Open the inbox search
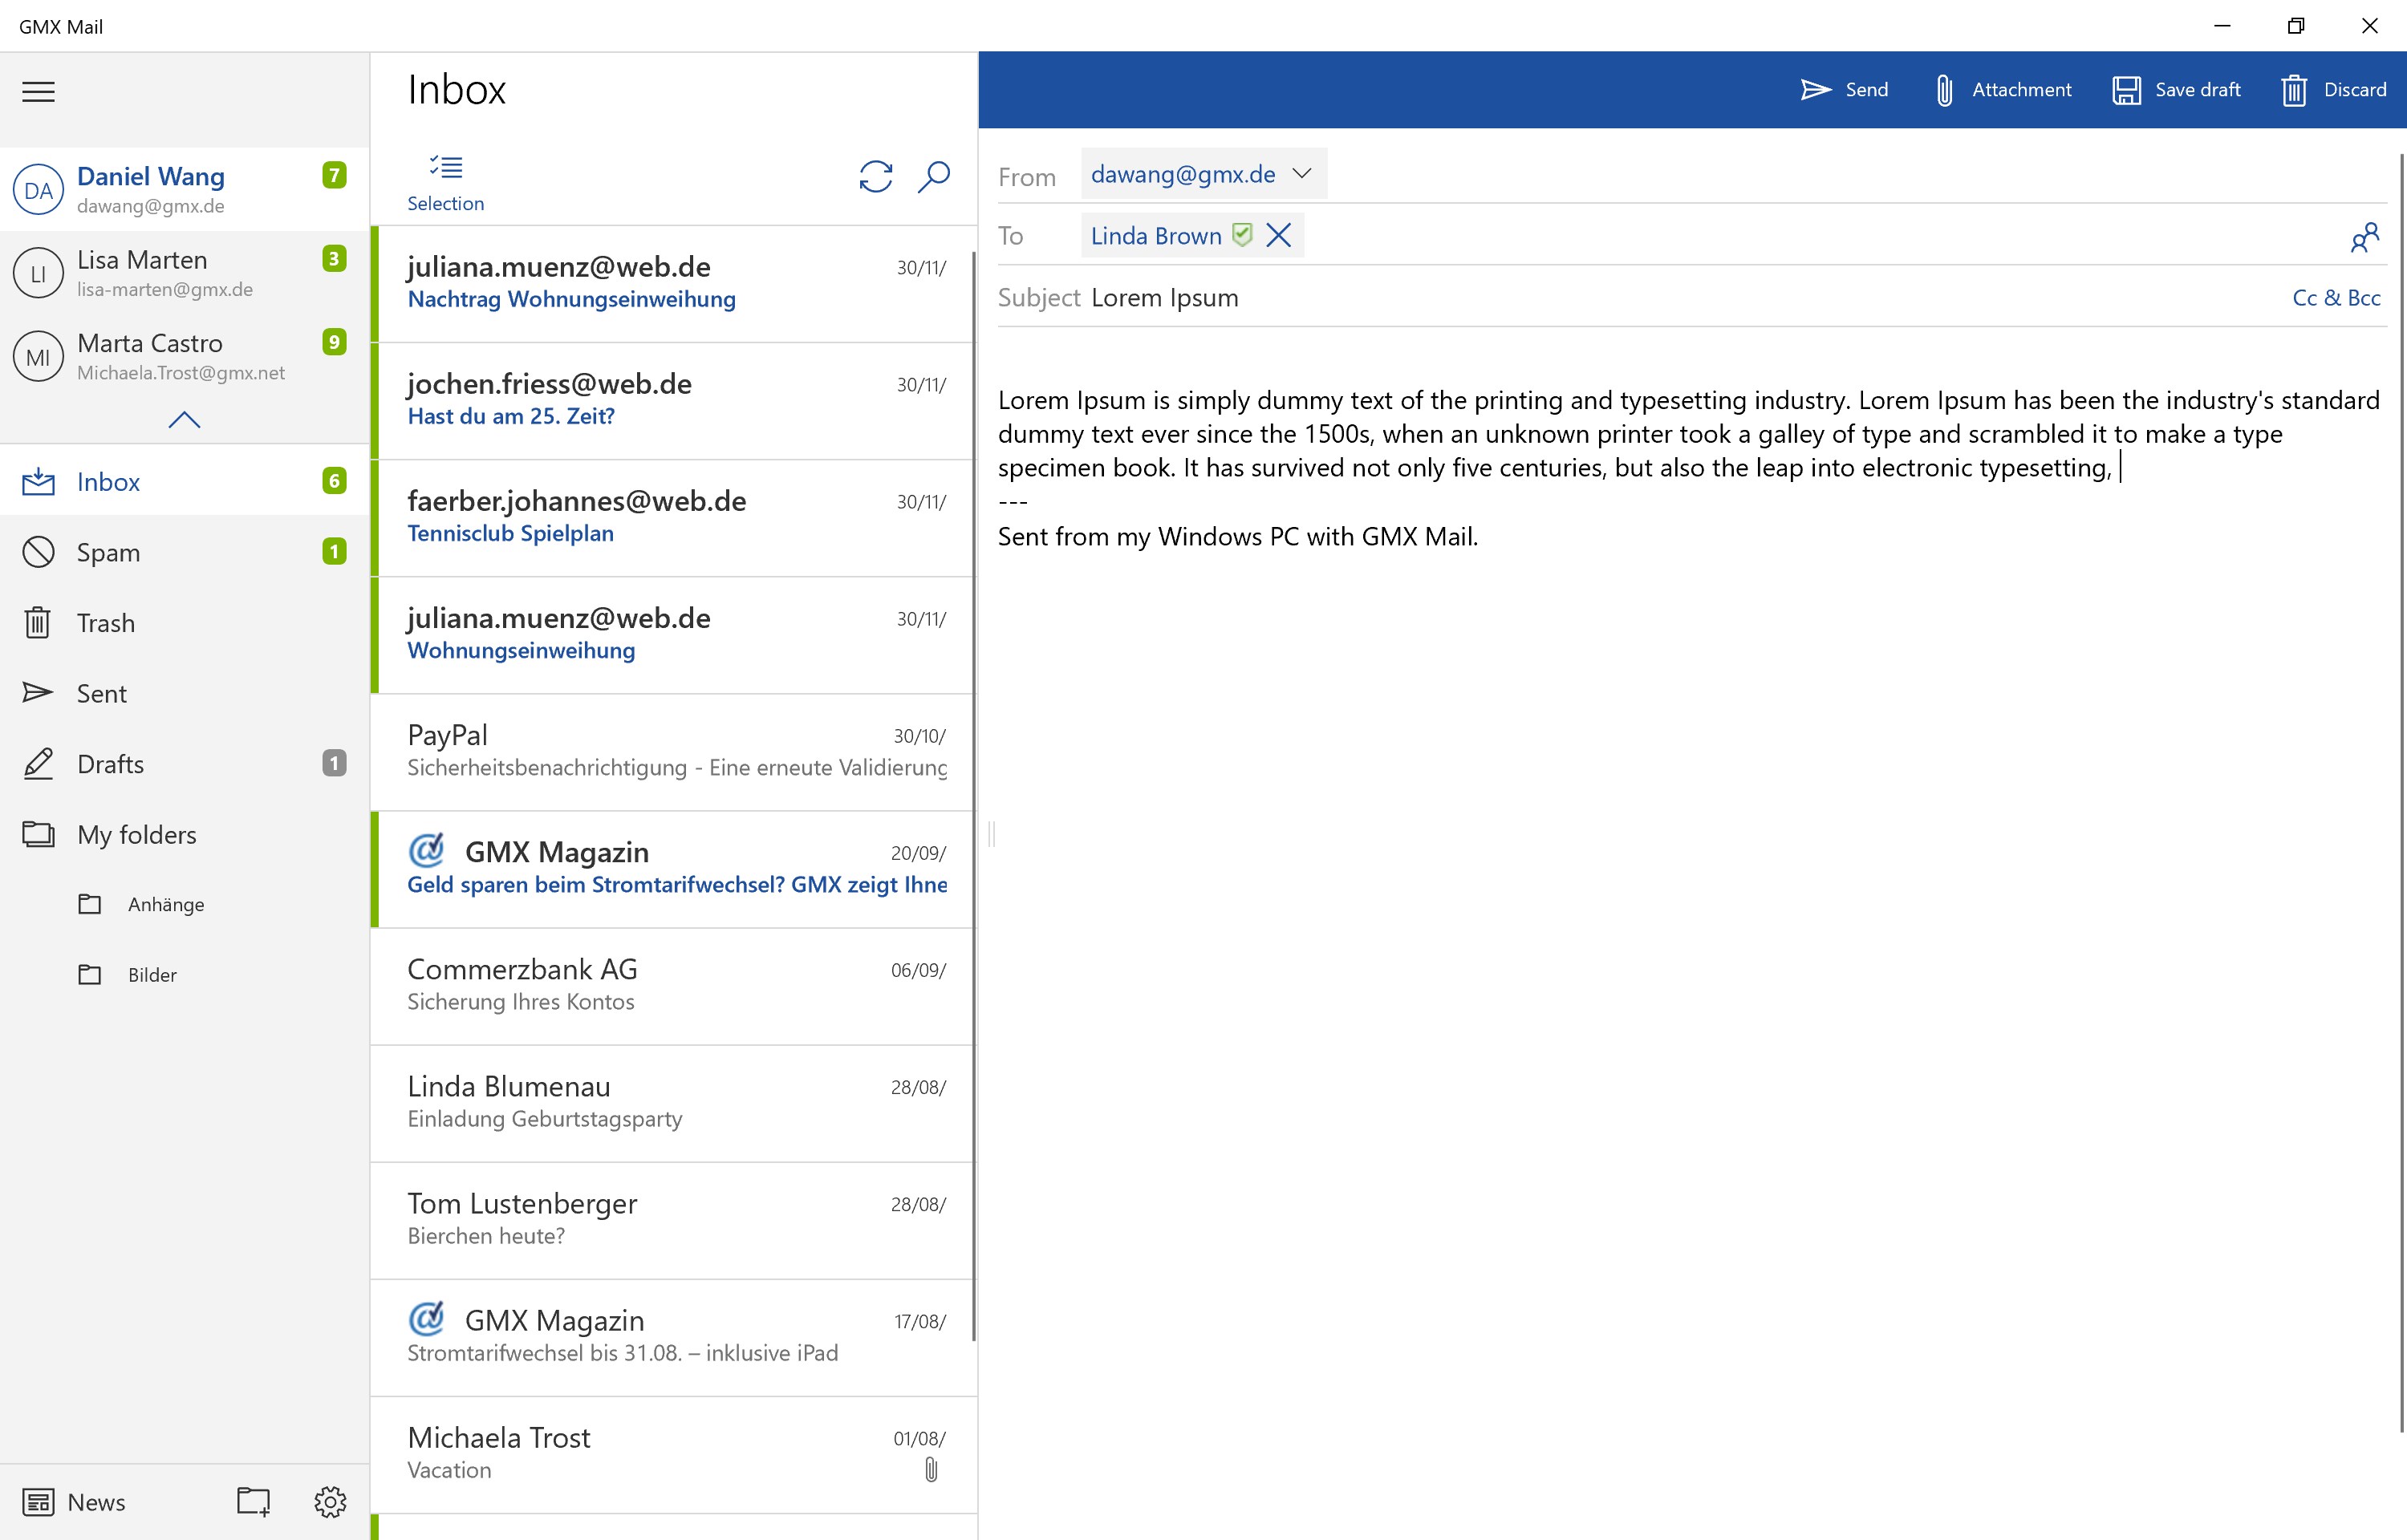Image resolution: width=2407 pixels, height=1540 pixels. (933, 177)
